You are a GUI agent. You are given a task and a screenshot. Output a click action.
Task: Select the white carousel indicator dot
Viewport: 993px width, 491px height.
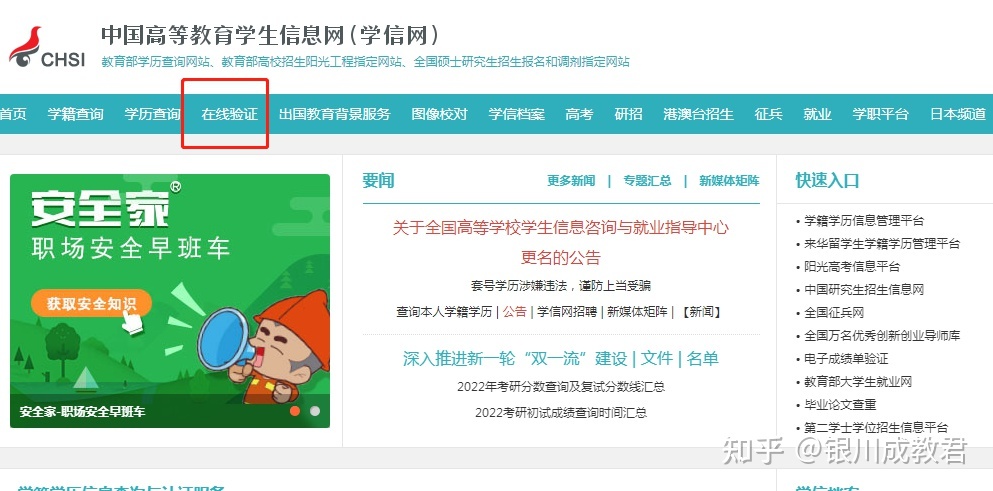pyautogui.click(x=315, y=411)
